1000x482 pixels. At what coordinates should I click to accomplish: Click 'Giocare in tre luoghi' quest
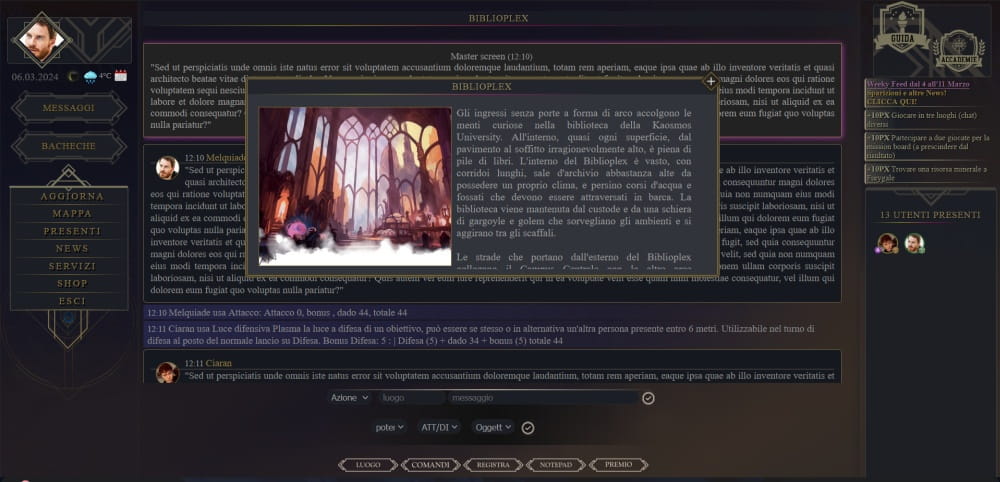coord(928,119)
